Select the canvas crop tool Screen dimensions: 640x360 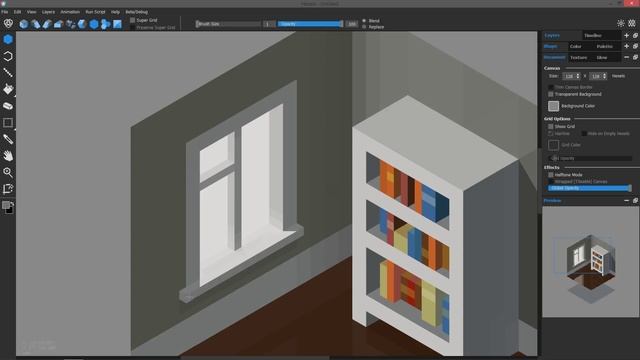pyautogui.click(x=8, y=189)
